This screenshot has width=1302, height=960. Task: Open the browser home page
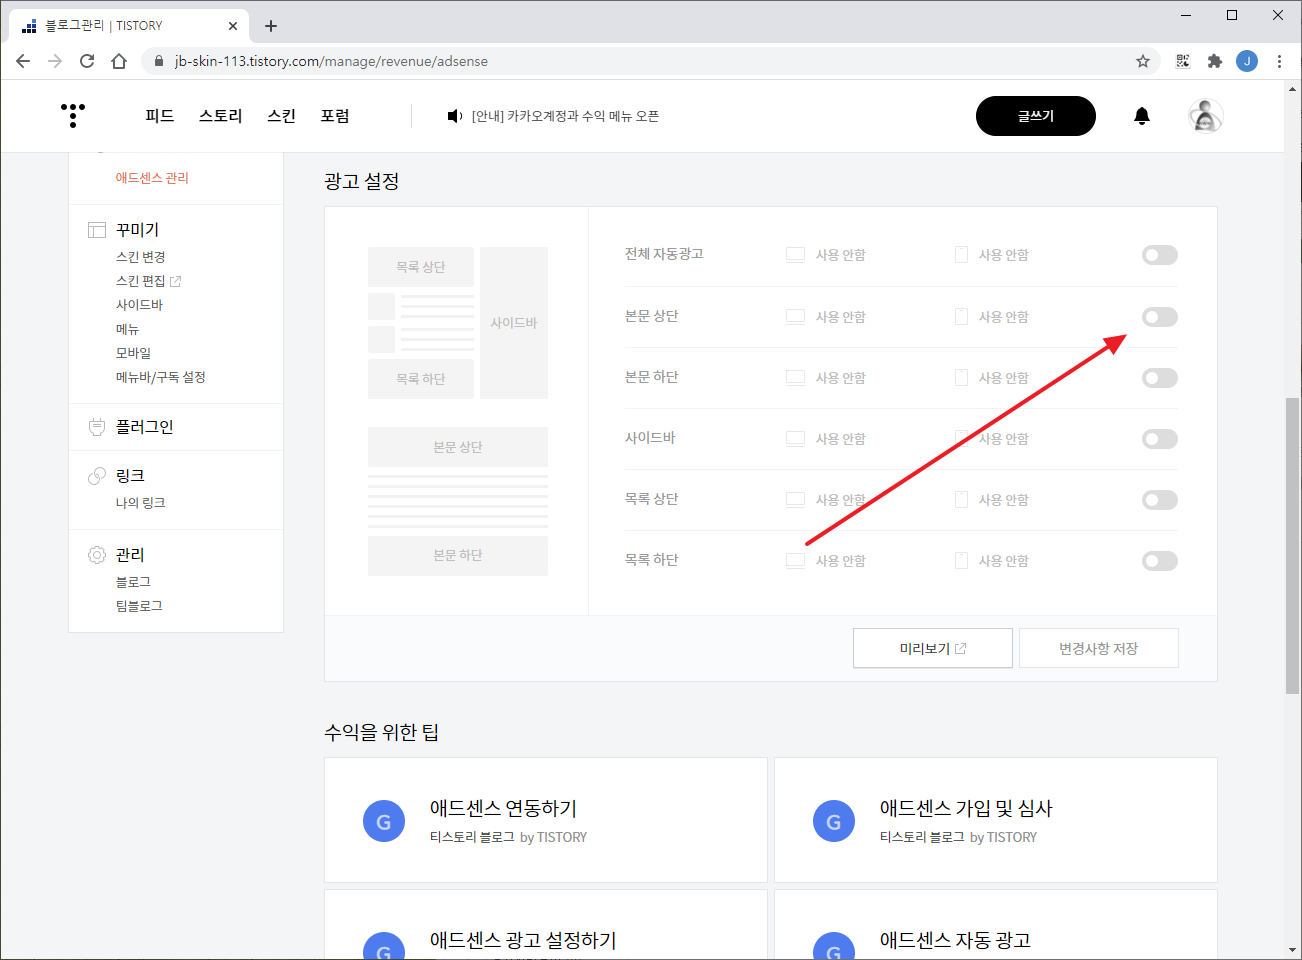click(119, 61)
